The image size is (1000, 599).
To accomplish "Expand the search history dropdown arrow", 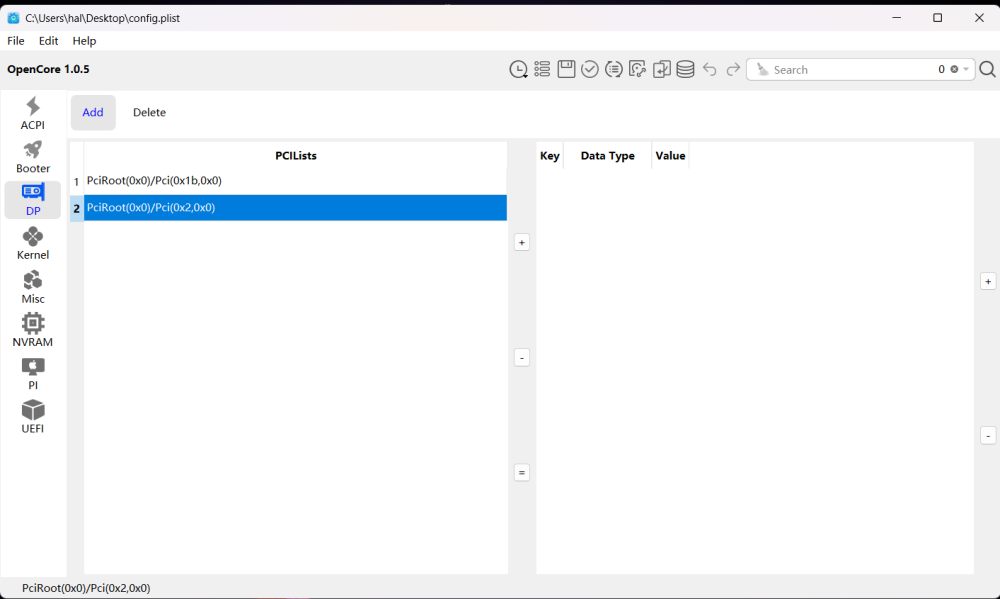I will 966,69.
